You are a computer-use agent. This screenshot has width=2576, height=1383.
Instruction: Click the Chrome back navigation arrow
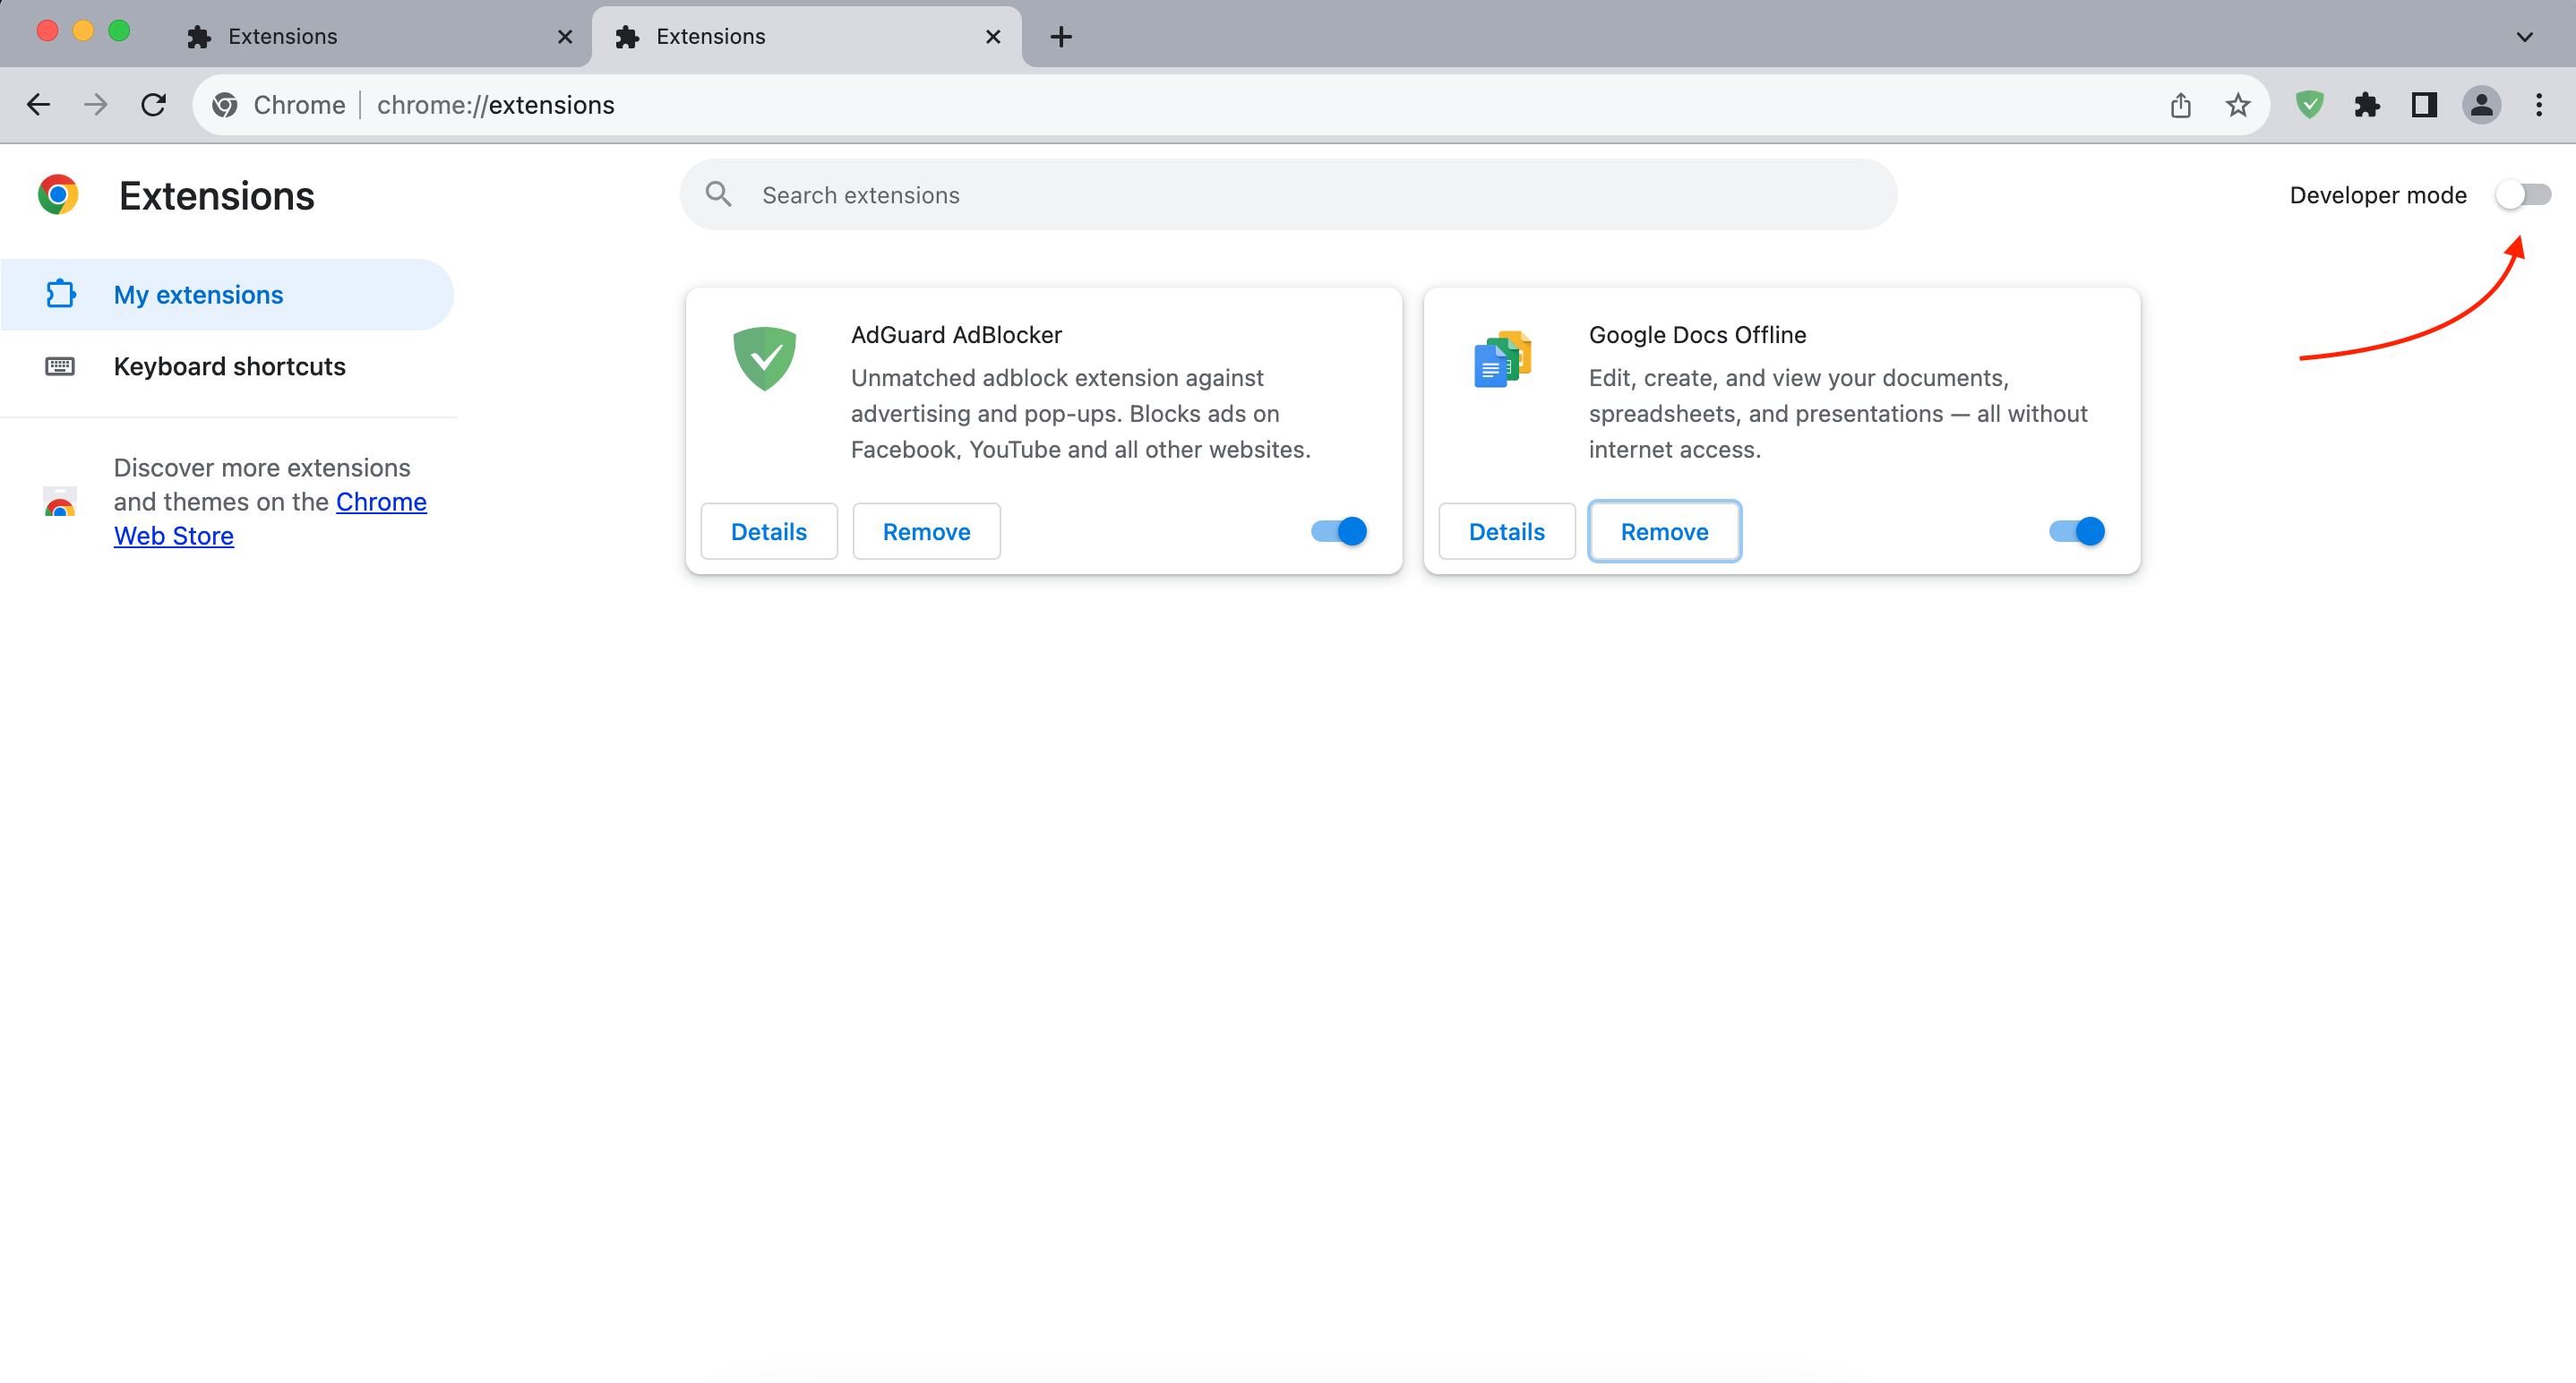point(38,104)
